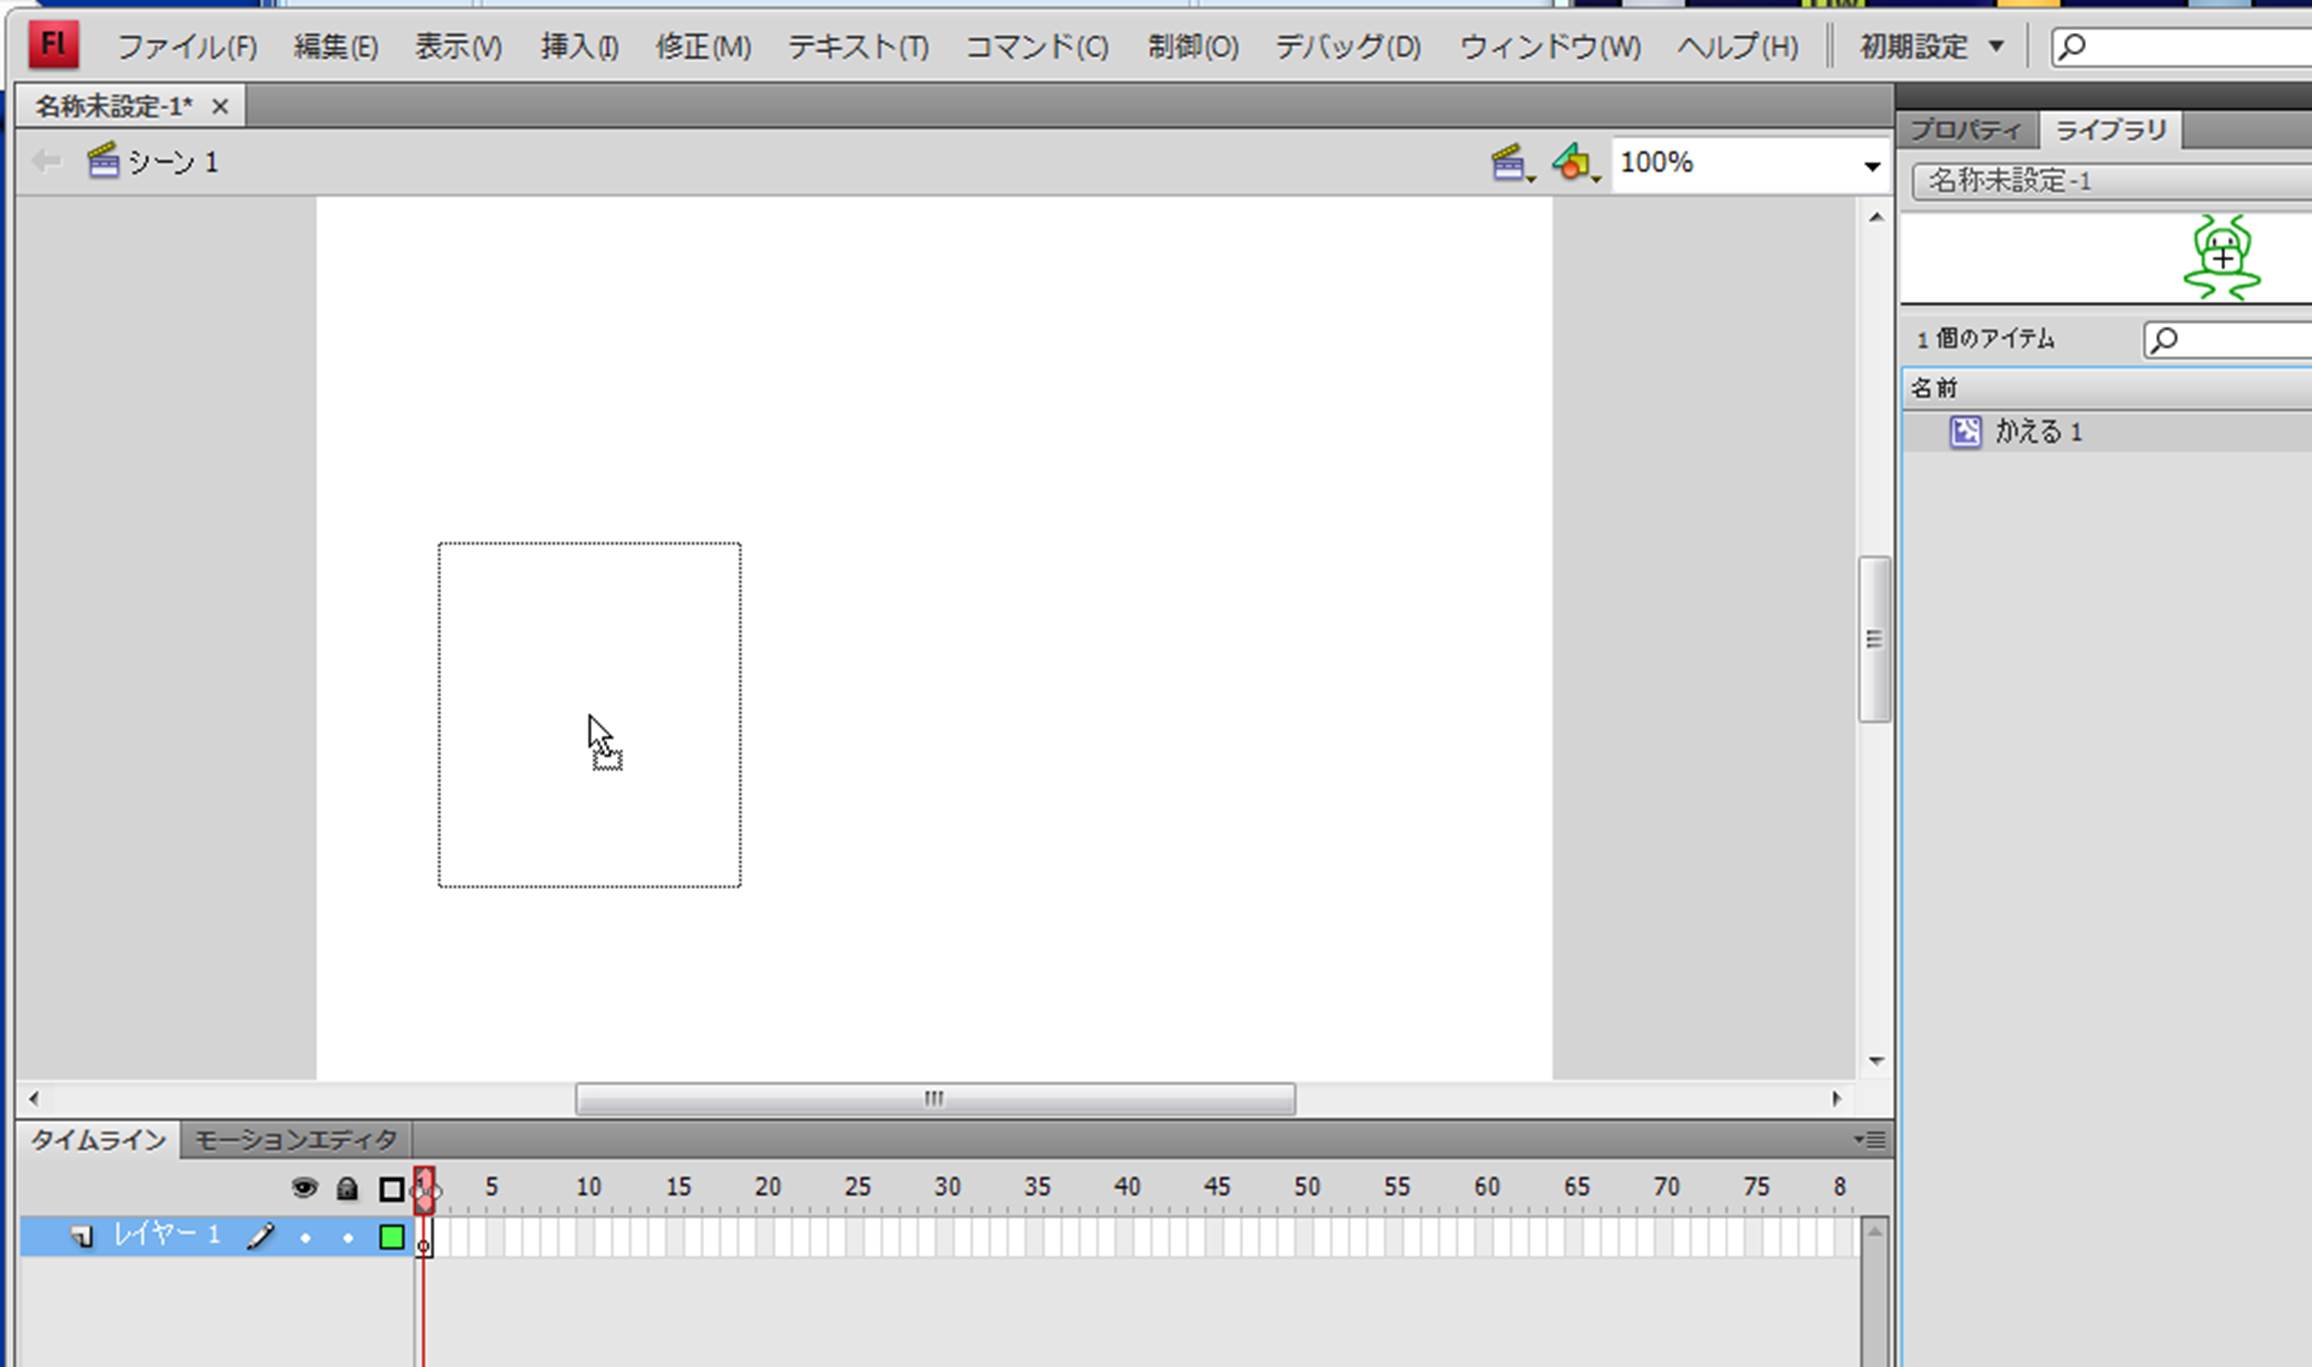Switch to the モーションエディタ tab
Screen dimensions: 2312x1367
click(x=295, y=1140)
